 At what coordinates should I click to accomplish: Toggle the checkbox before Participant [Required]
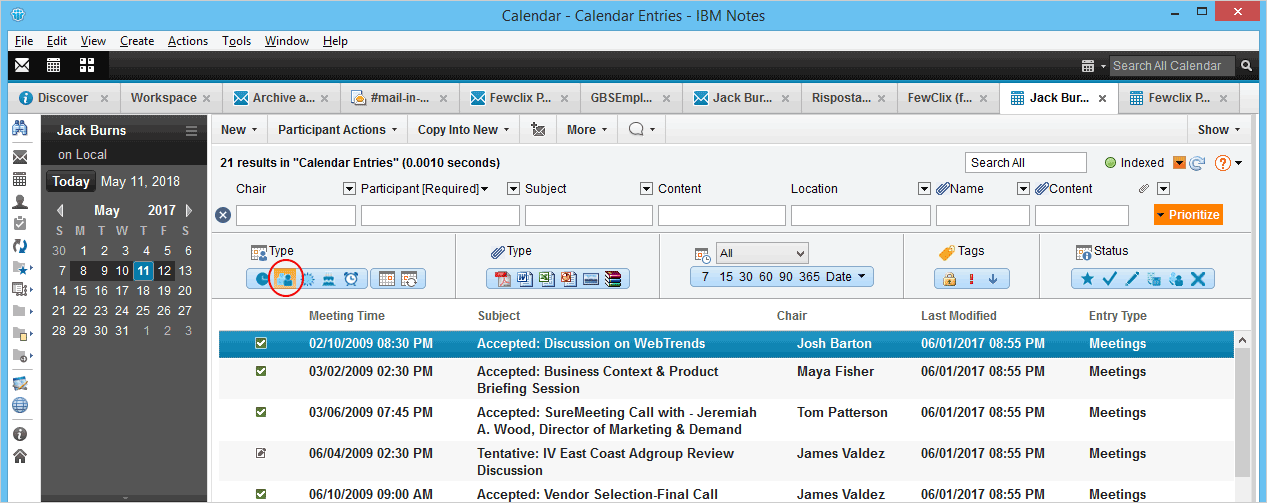coord(349,189)
